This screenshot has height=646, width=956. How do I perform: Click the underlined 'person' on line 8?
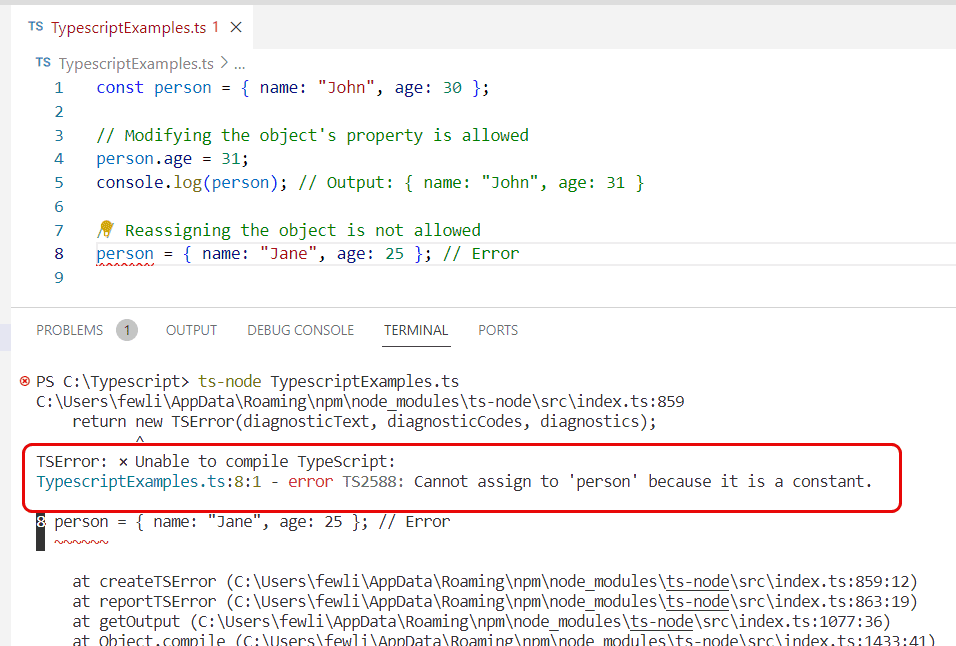point(125,254)
